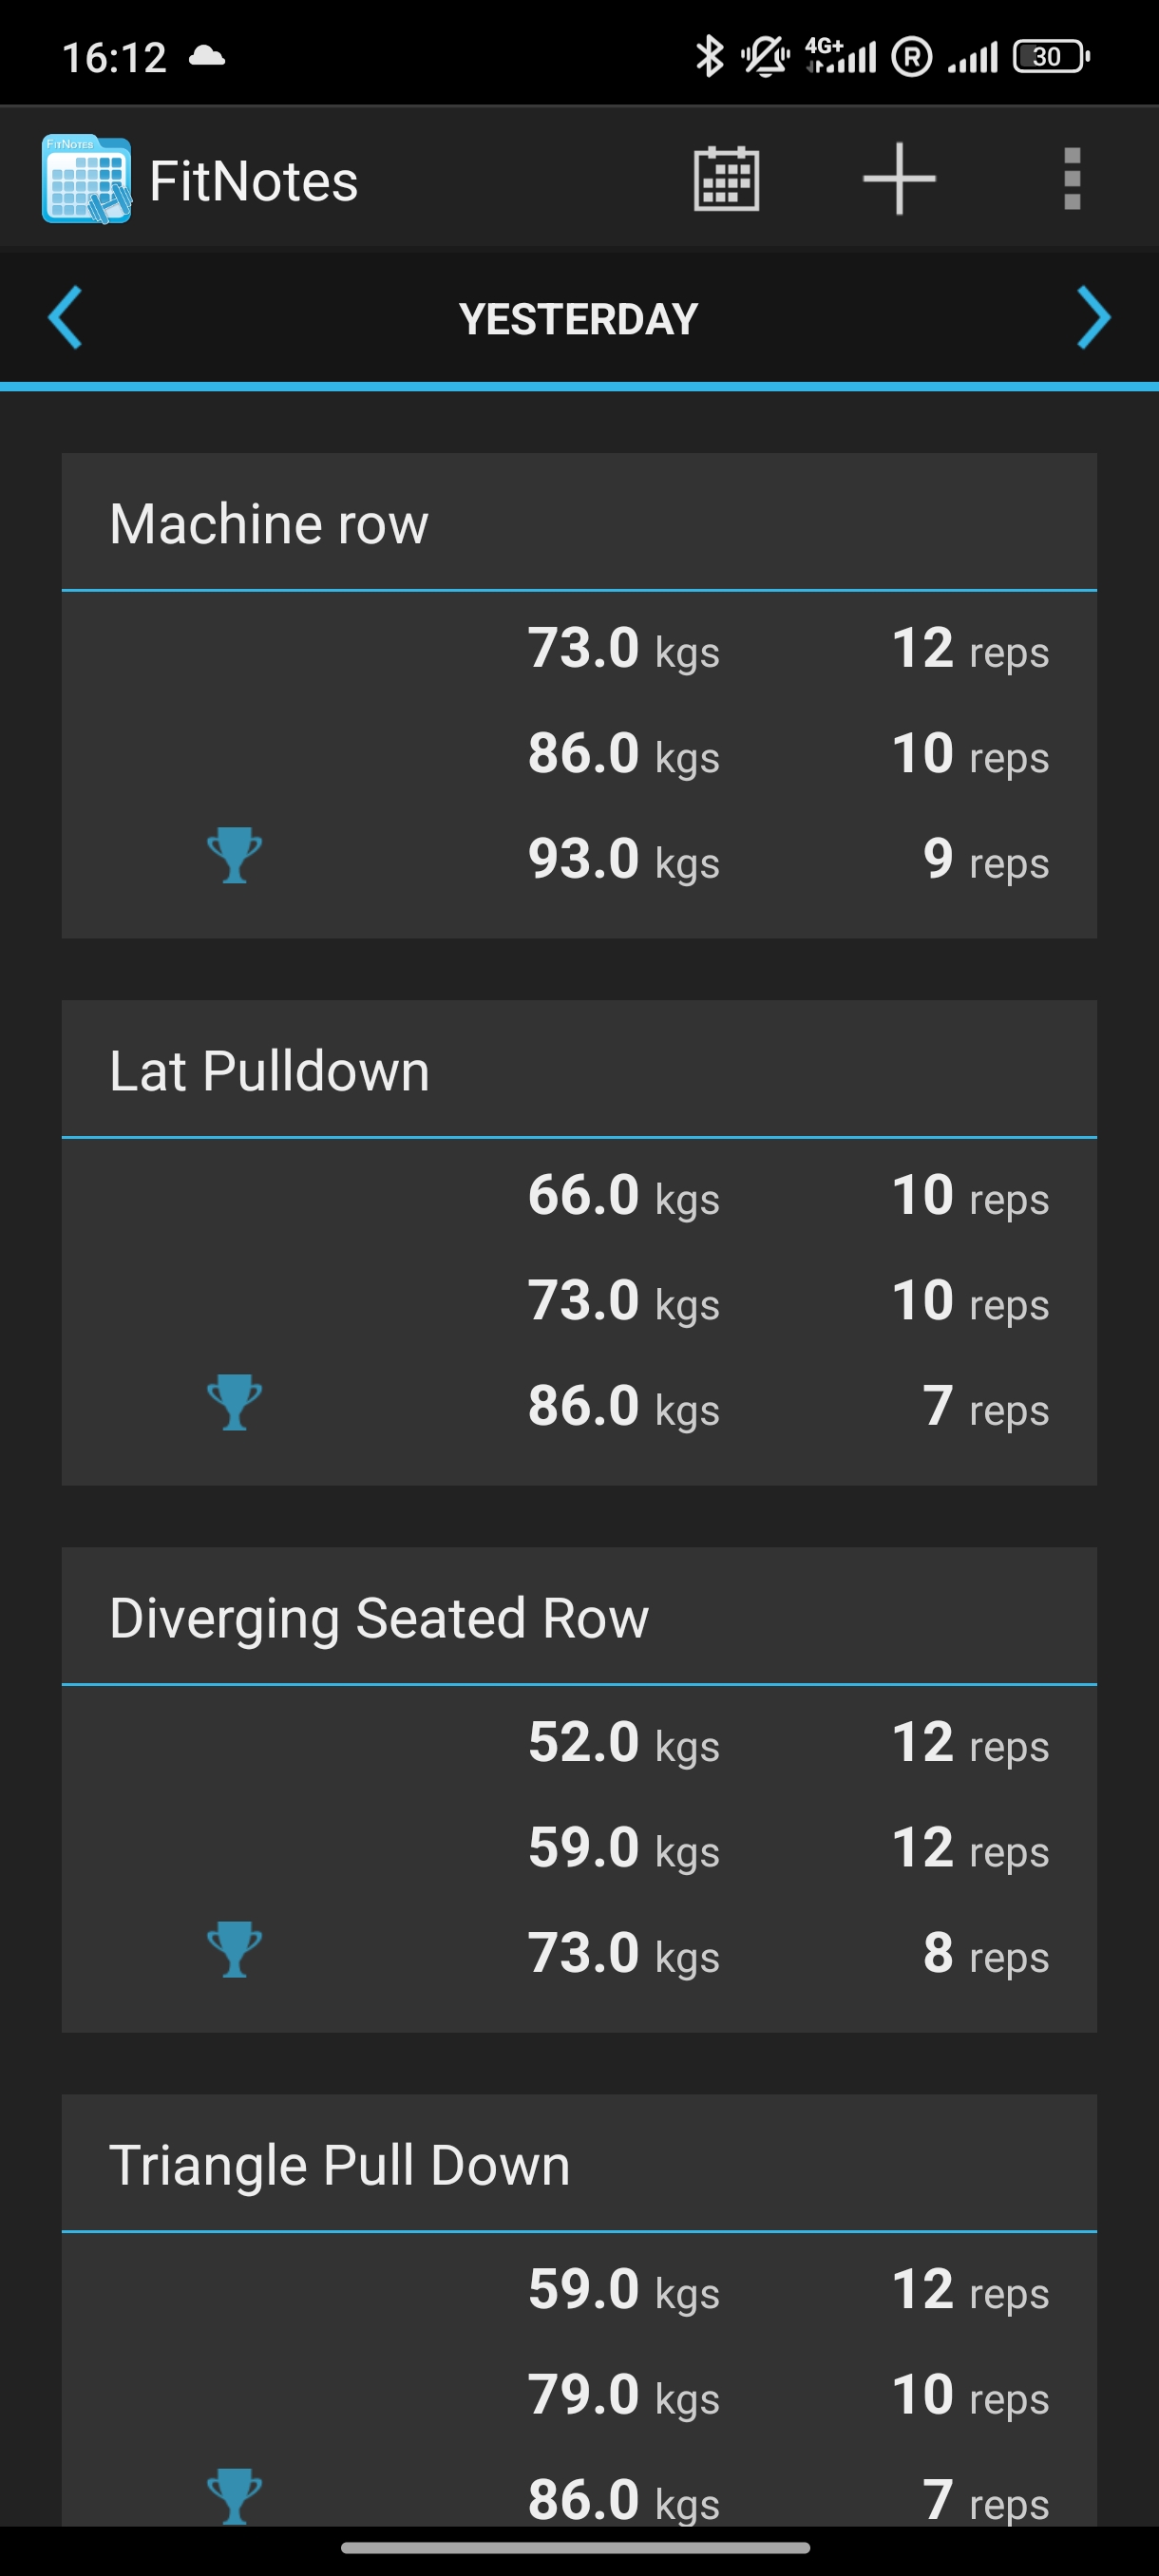
Task: Open the calendar view icon
Action: pyautogui.click(x=726, y=180)
